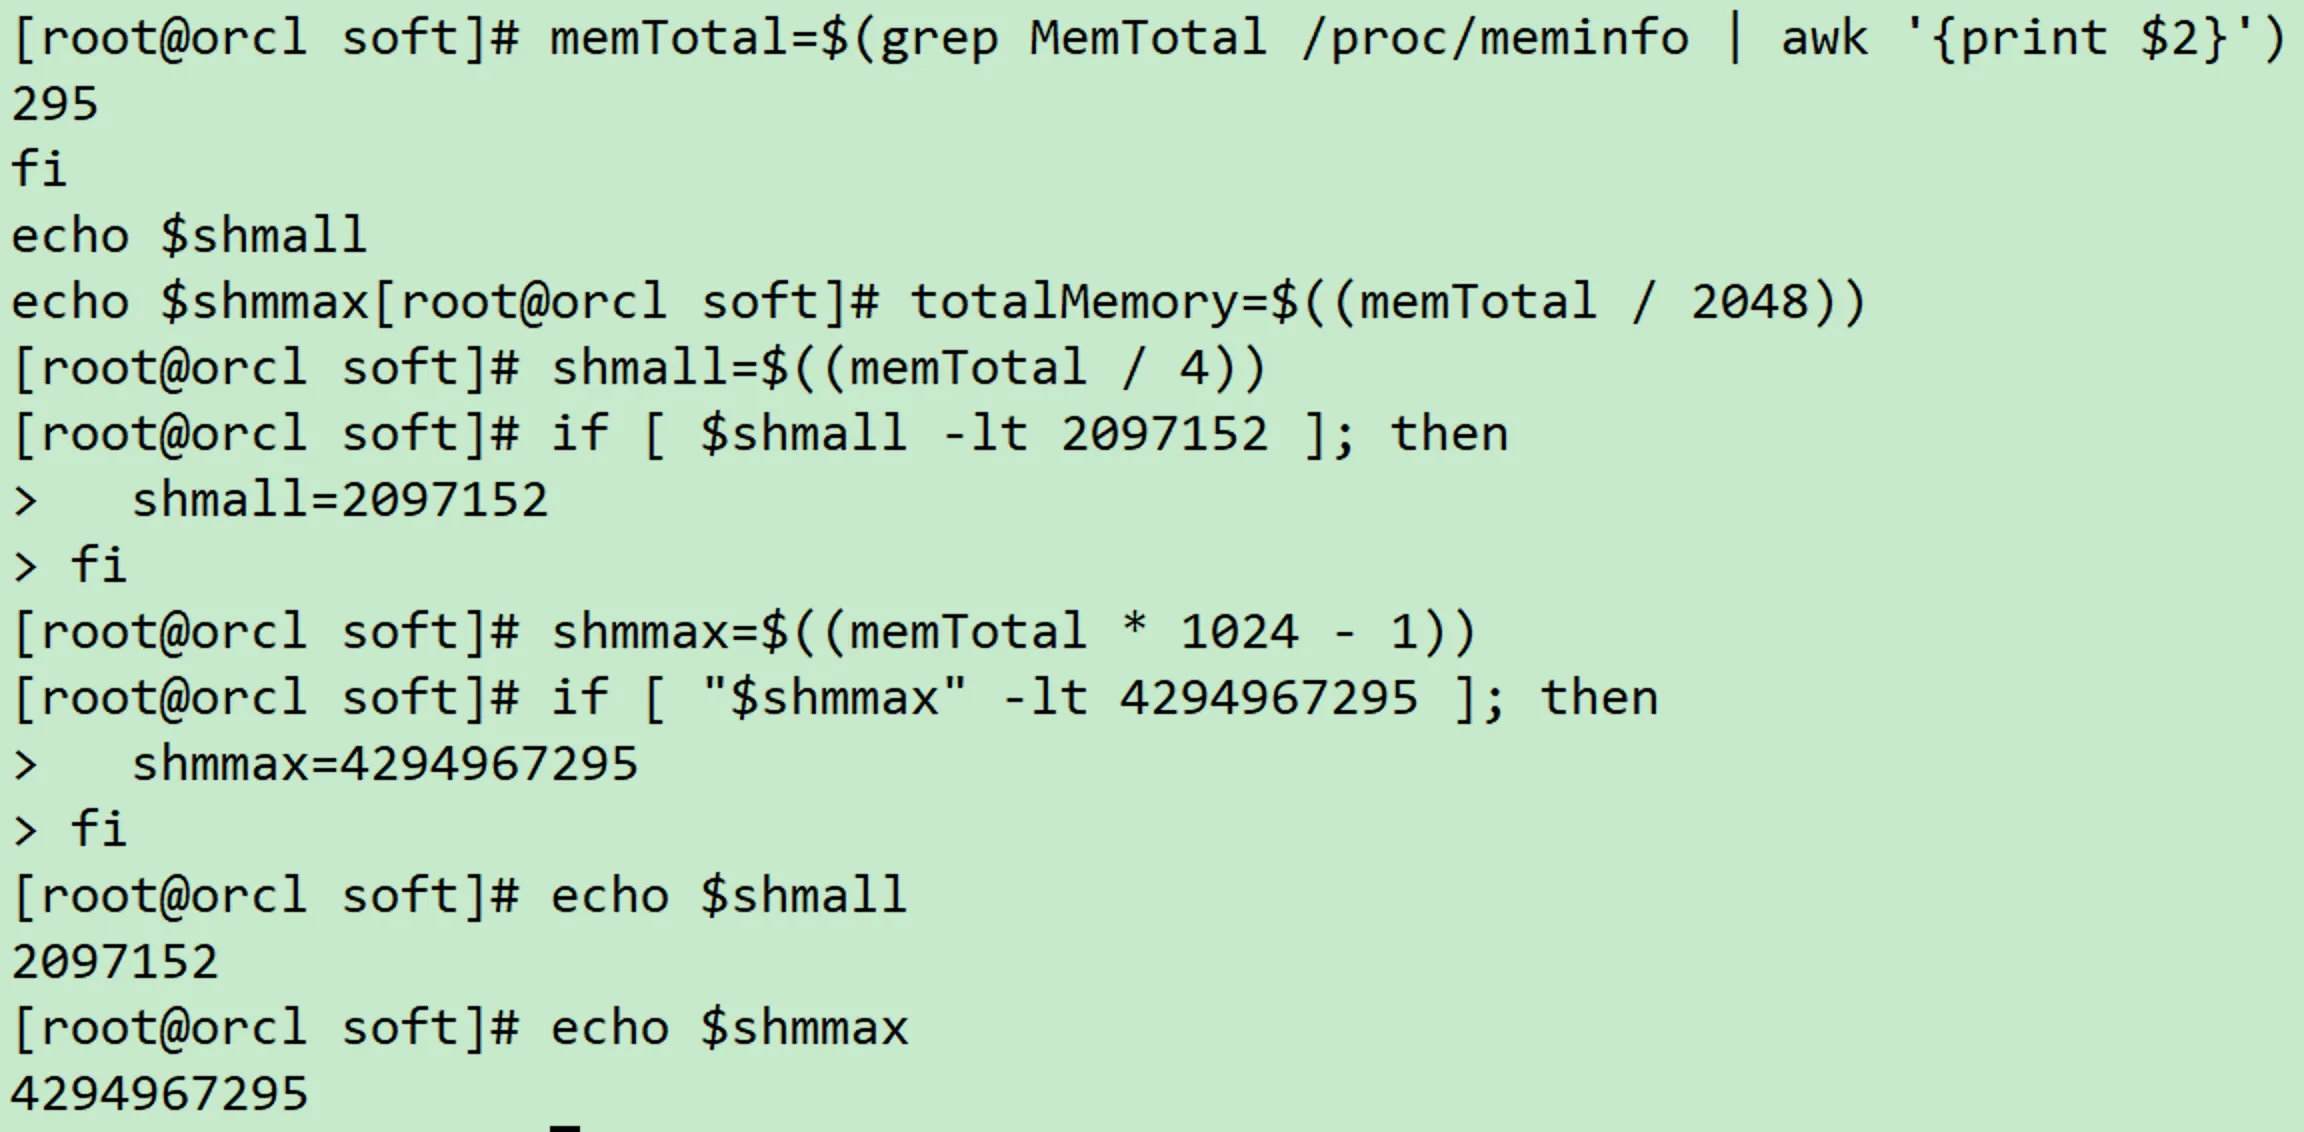
Task: Click the pipe symbol in first command
Action: click(x=1735, y=38)
